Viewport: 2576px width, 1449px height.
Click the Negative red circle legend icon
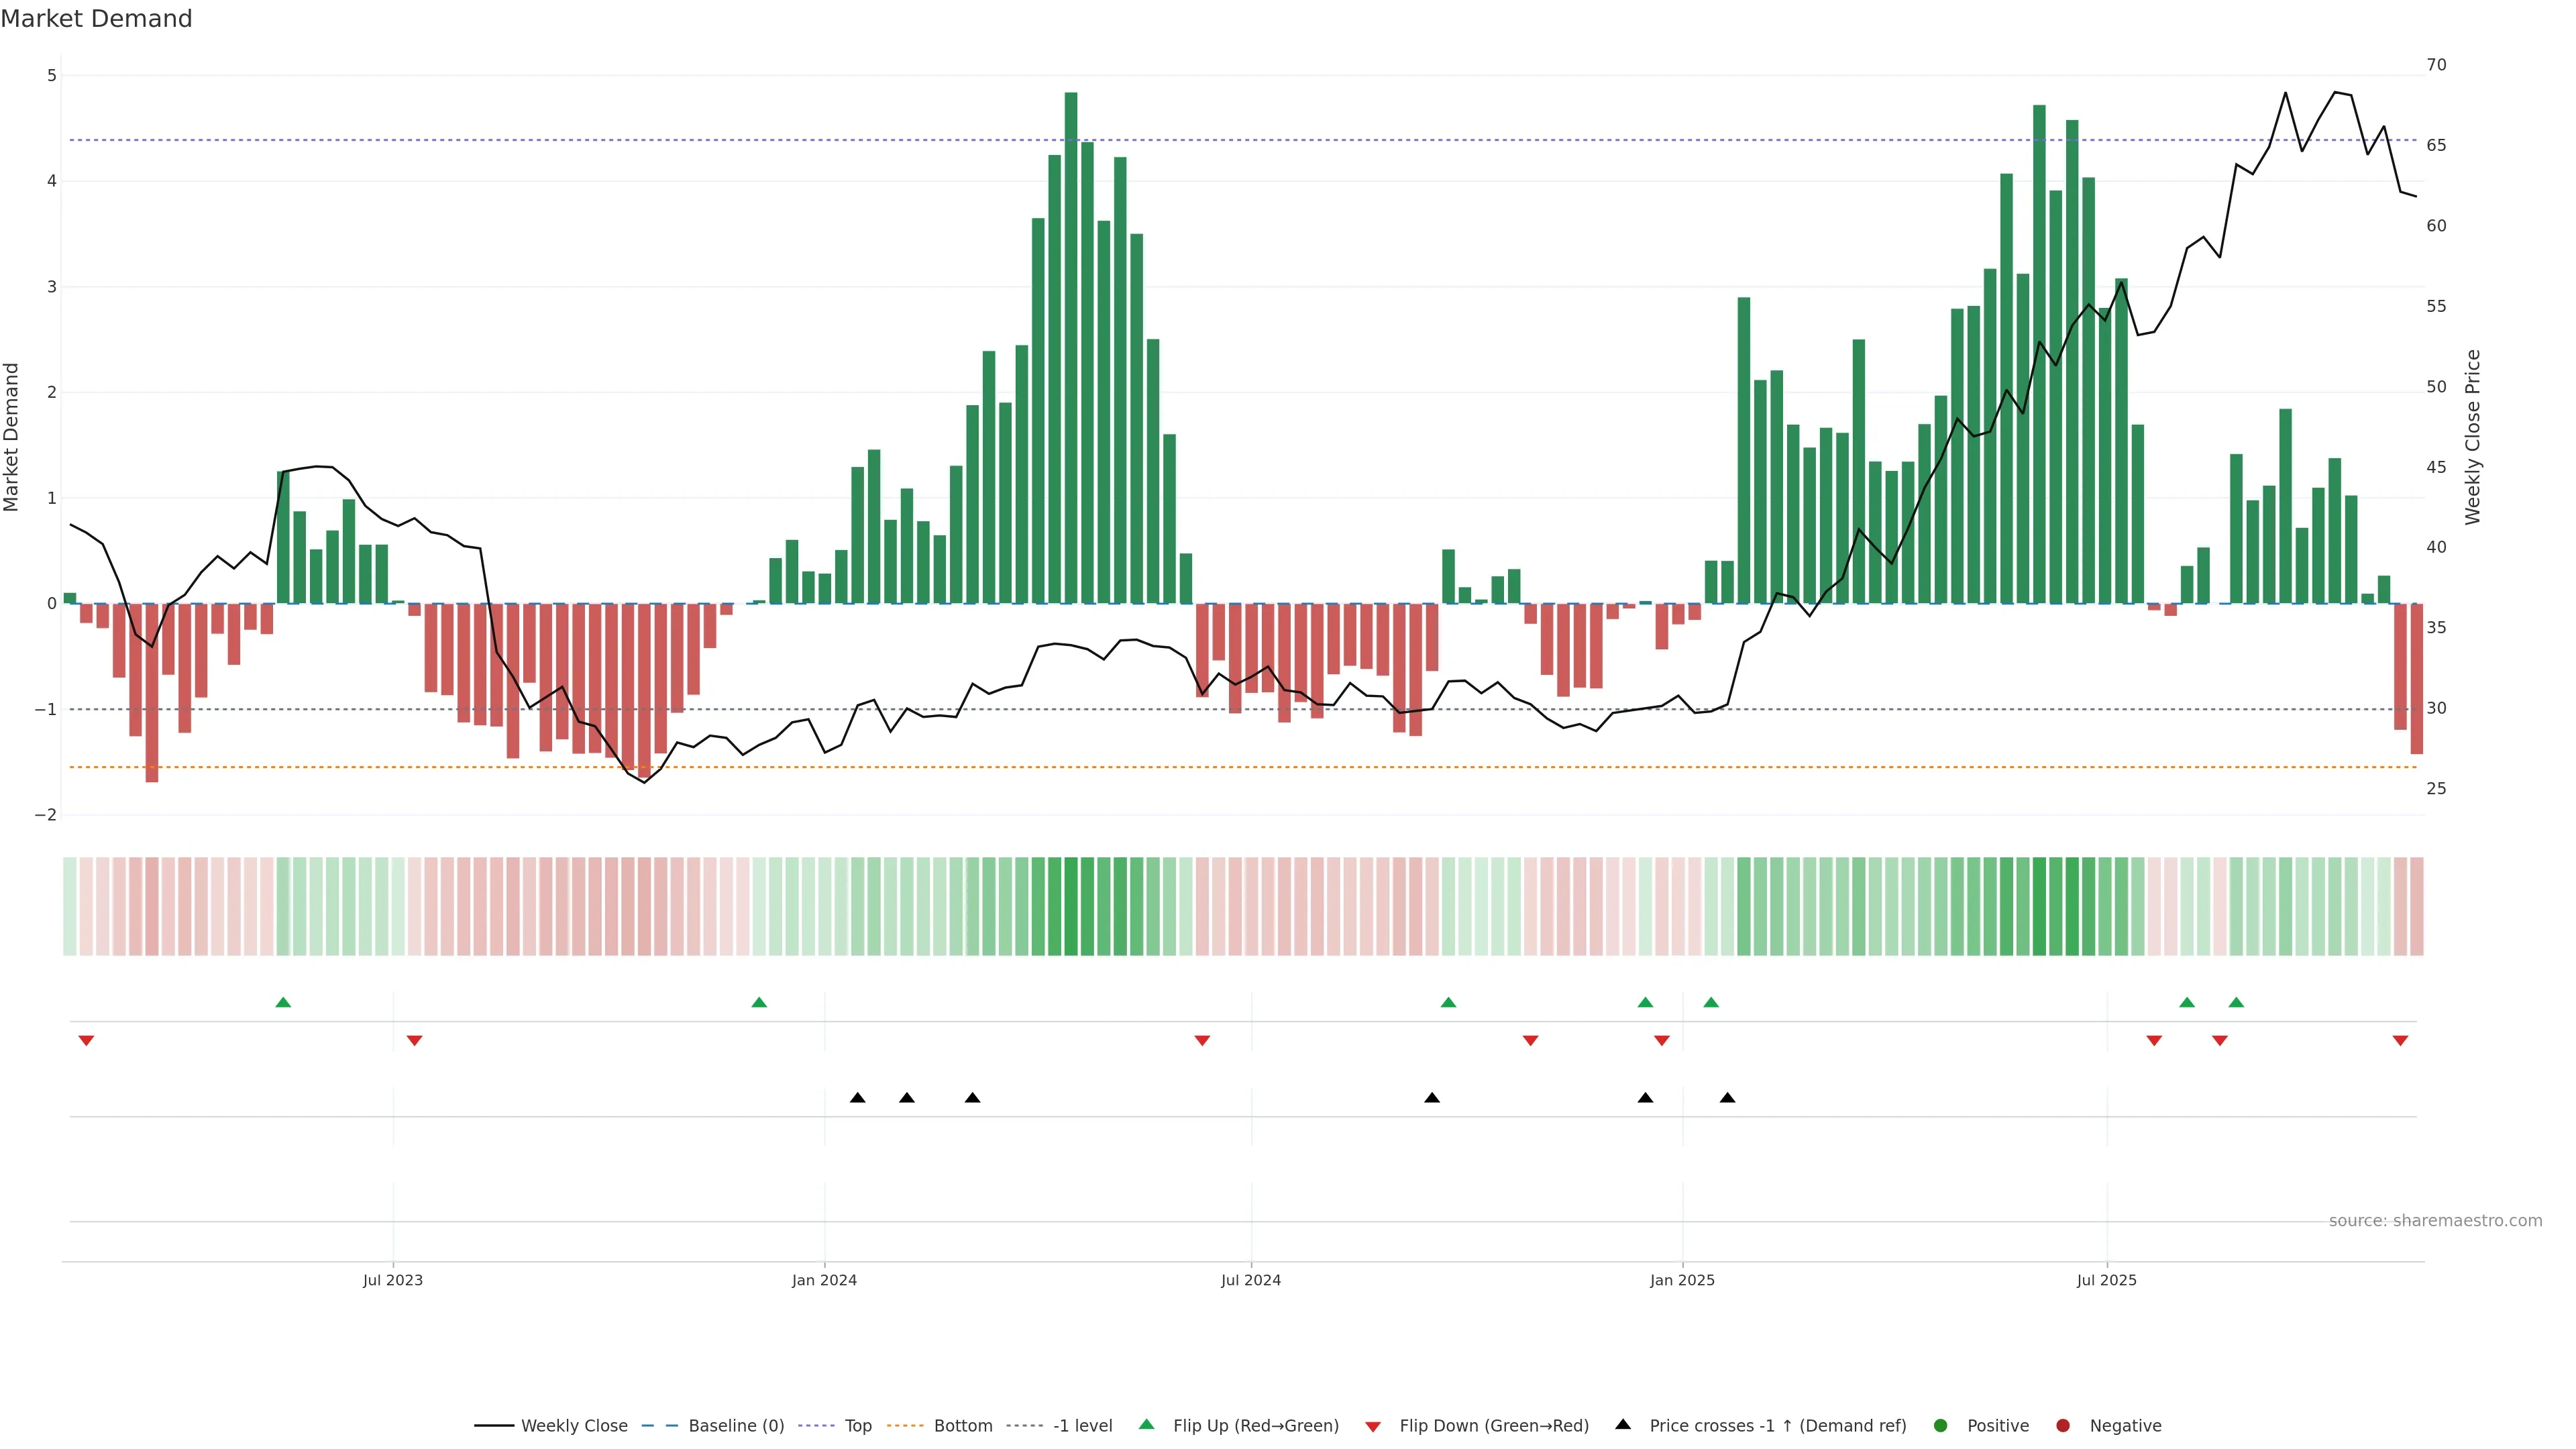(x=2063, y=1425)
